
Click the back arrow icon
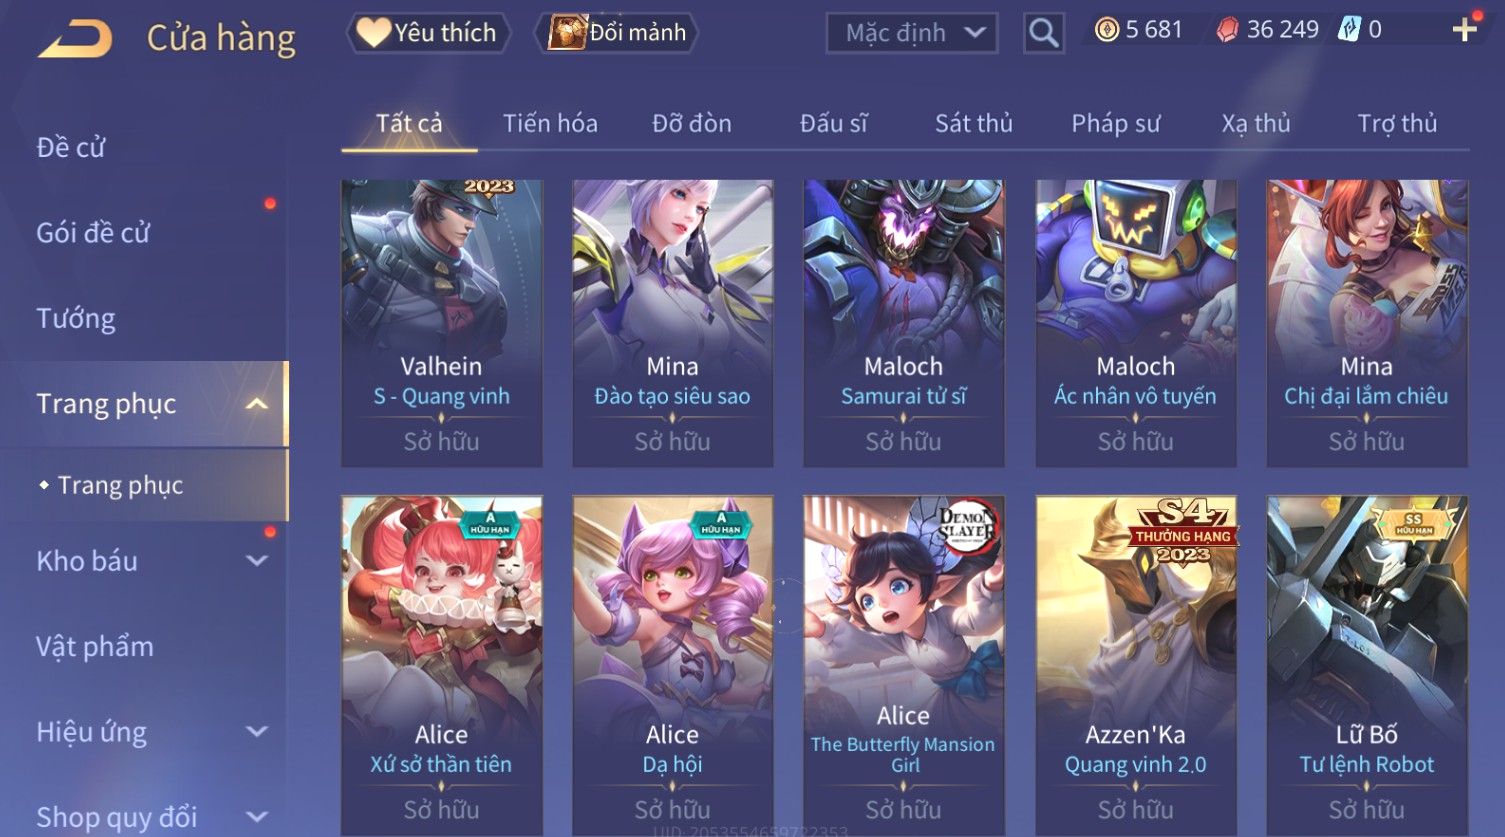click(x=75, y=39)
